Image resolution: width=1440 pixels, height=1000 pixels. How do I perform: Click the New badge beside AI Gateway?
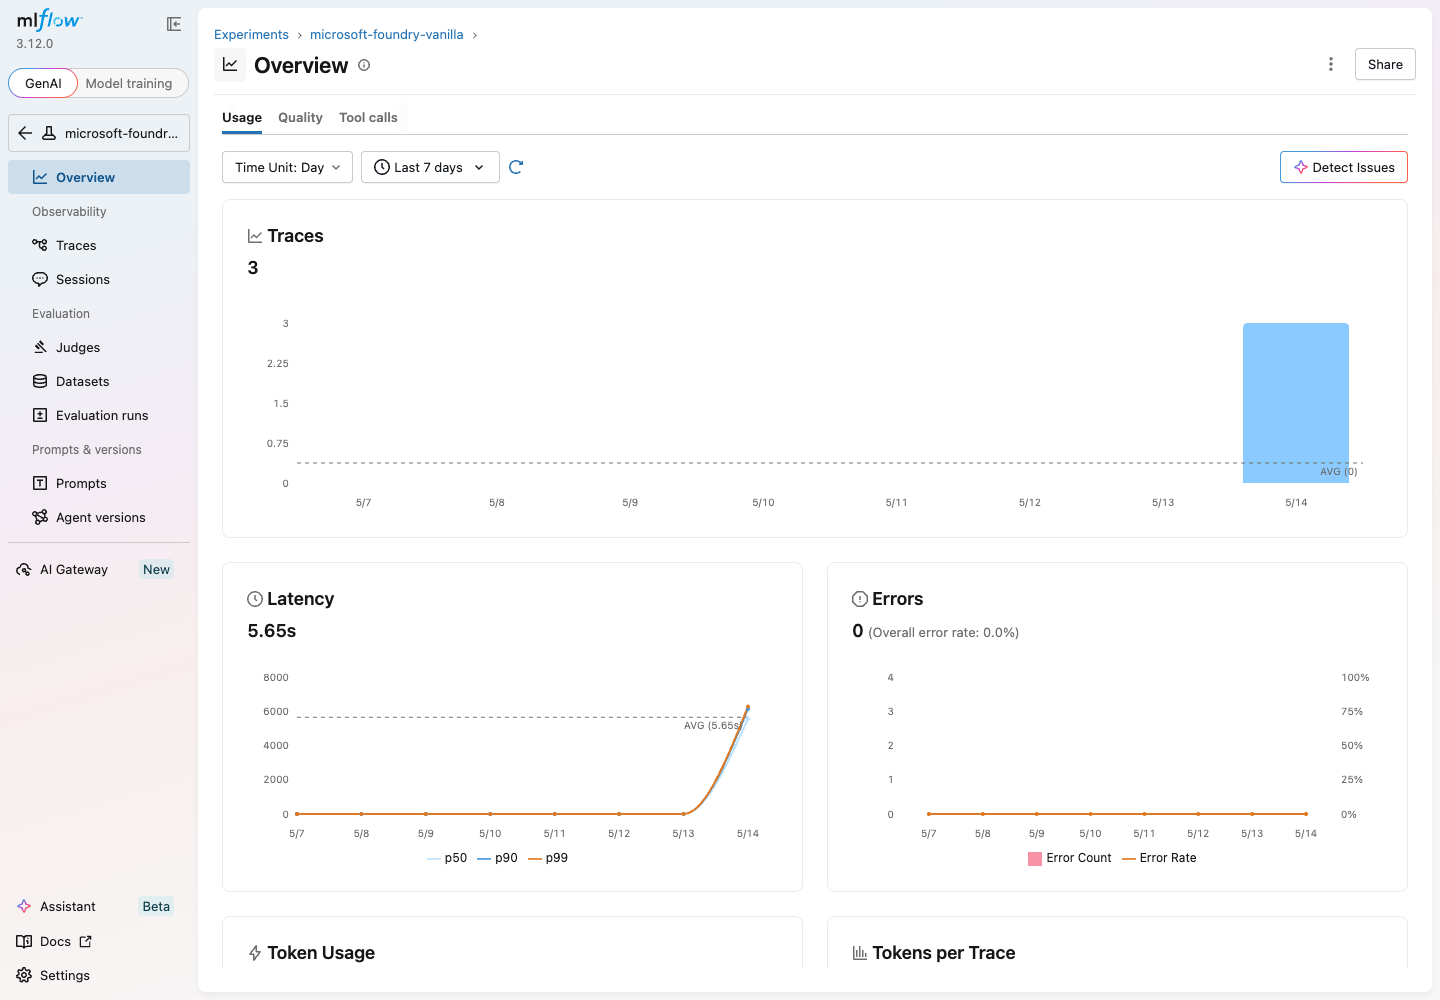pyautogui.click(x=156, y=569)
